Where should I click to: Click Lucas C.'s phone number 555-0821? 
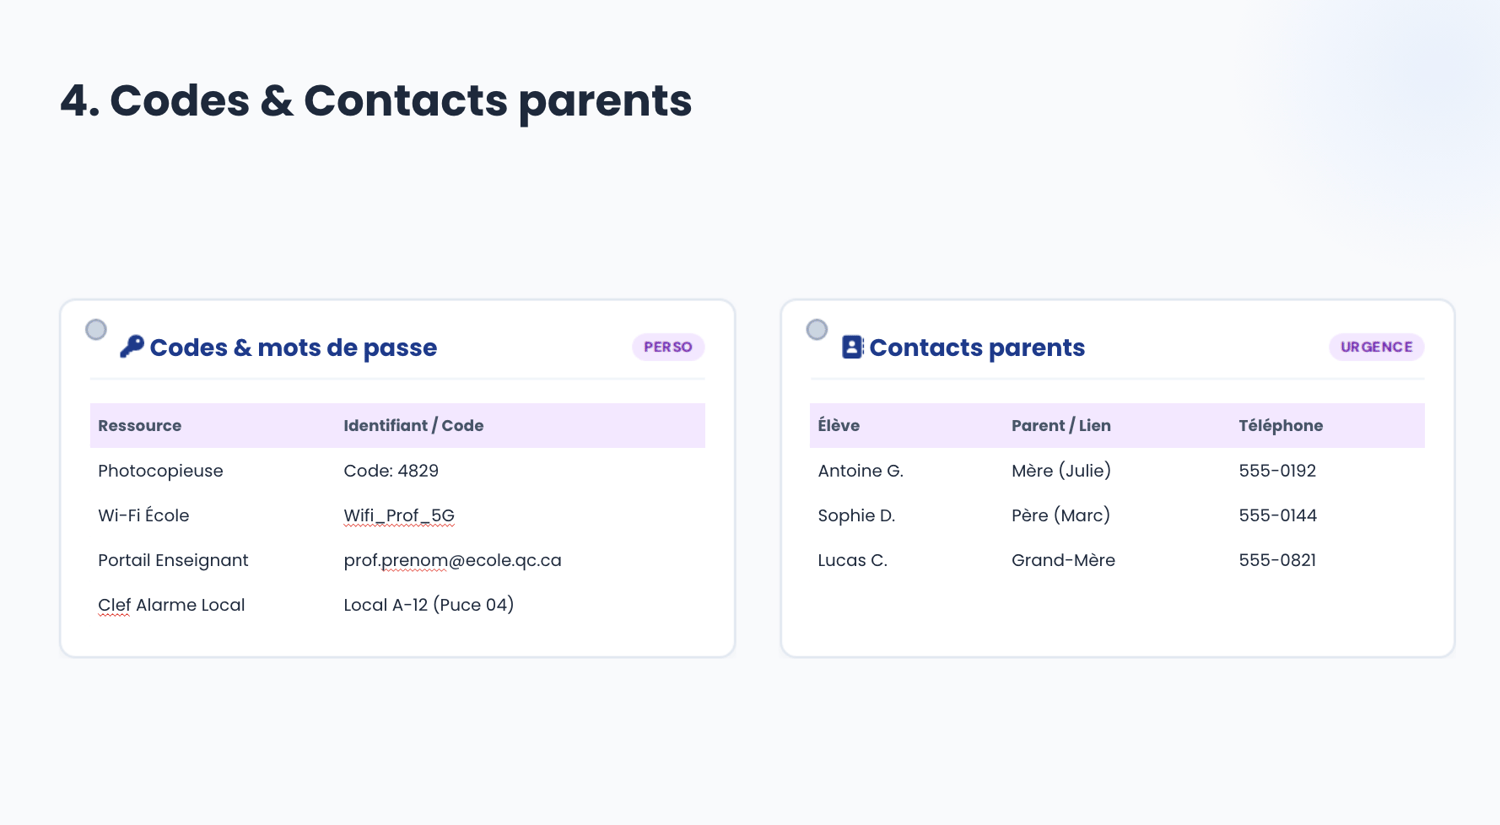tap(1277, 560)
